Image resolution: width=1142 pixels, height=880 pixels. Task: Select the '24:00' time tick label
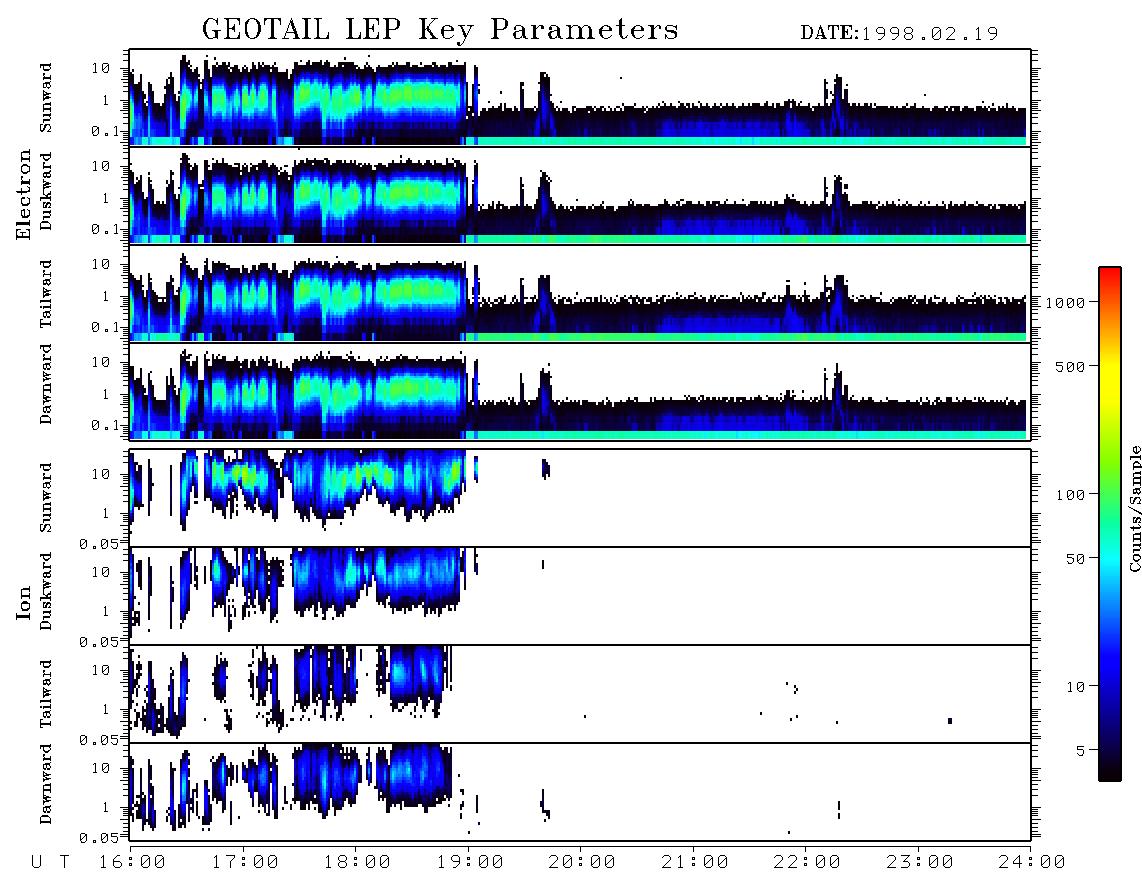tap(1032, 862)
